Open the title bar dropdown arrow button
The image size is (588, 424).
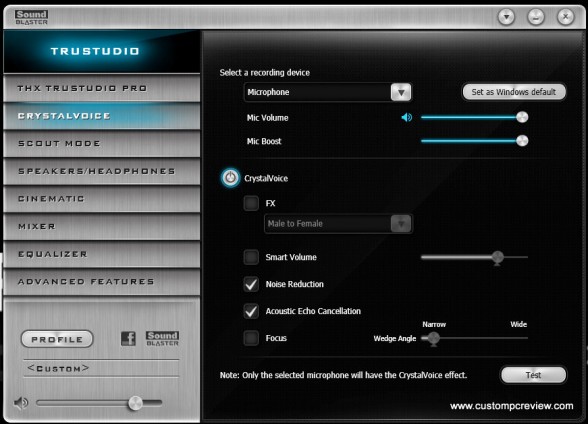point(506,17)
